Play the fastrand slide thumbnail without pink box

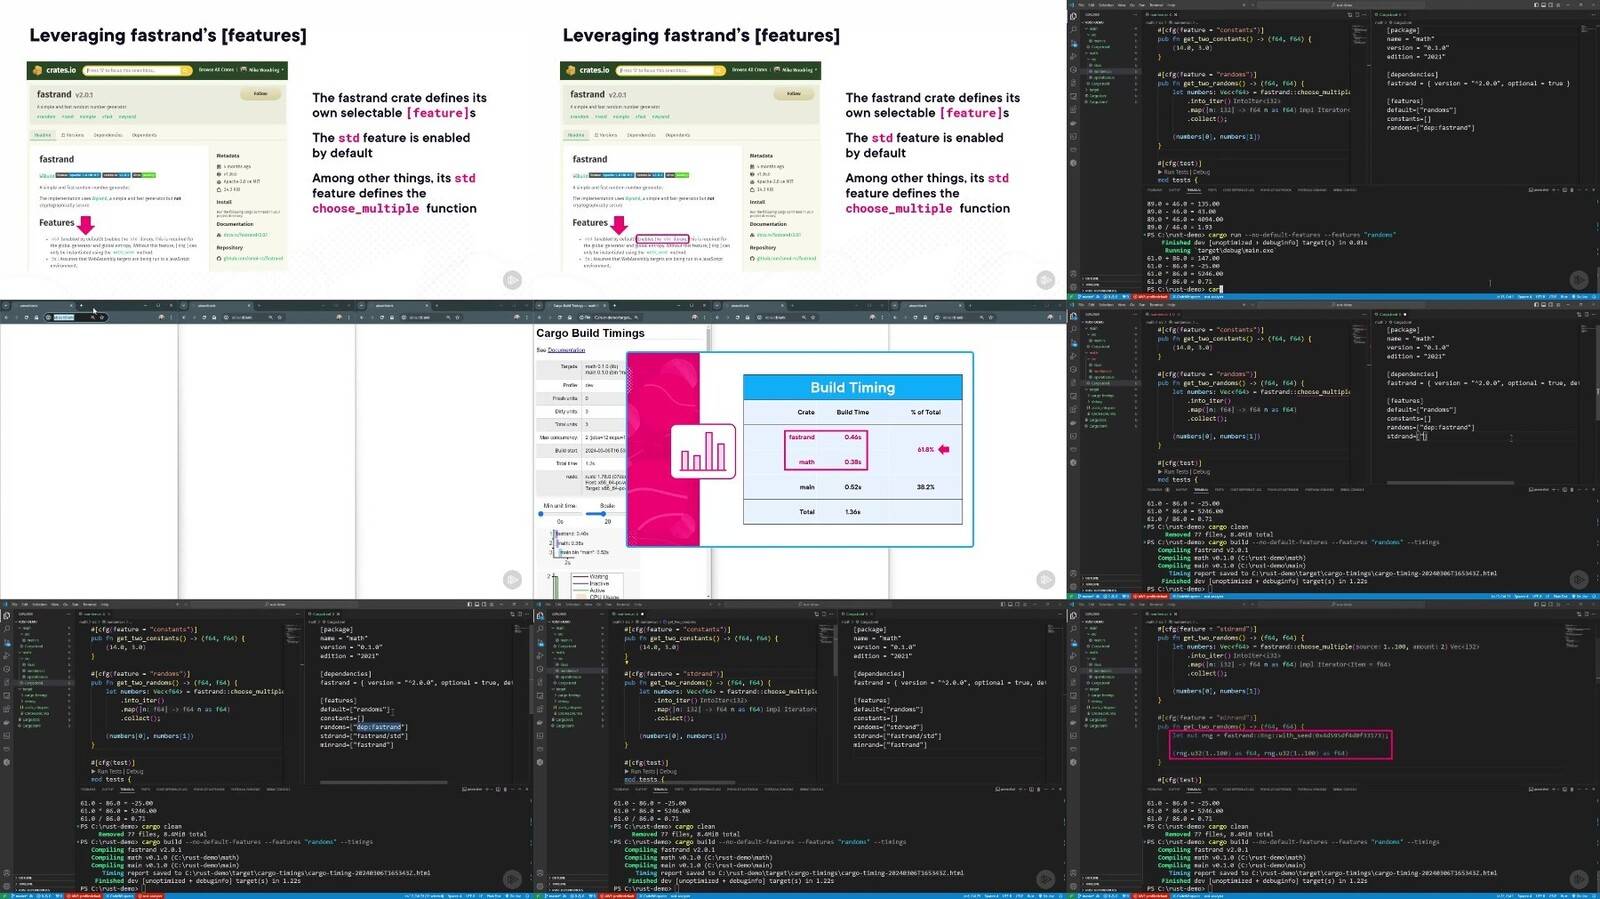click(512, 280)
